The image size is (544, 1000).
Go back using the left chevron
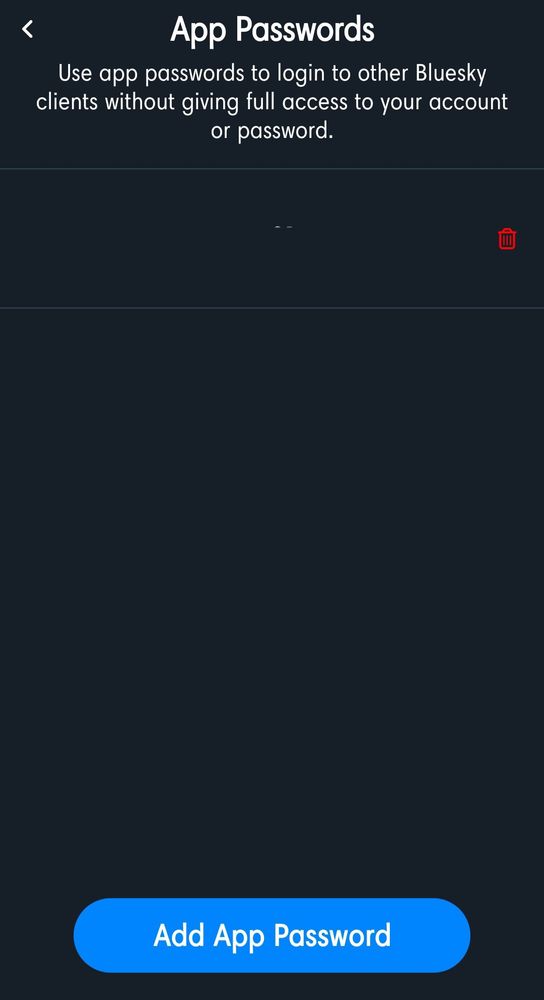(27, 29)
